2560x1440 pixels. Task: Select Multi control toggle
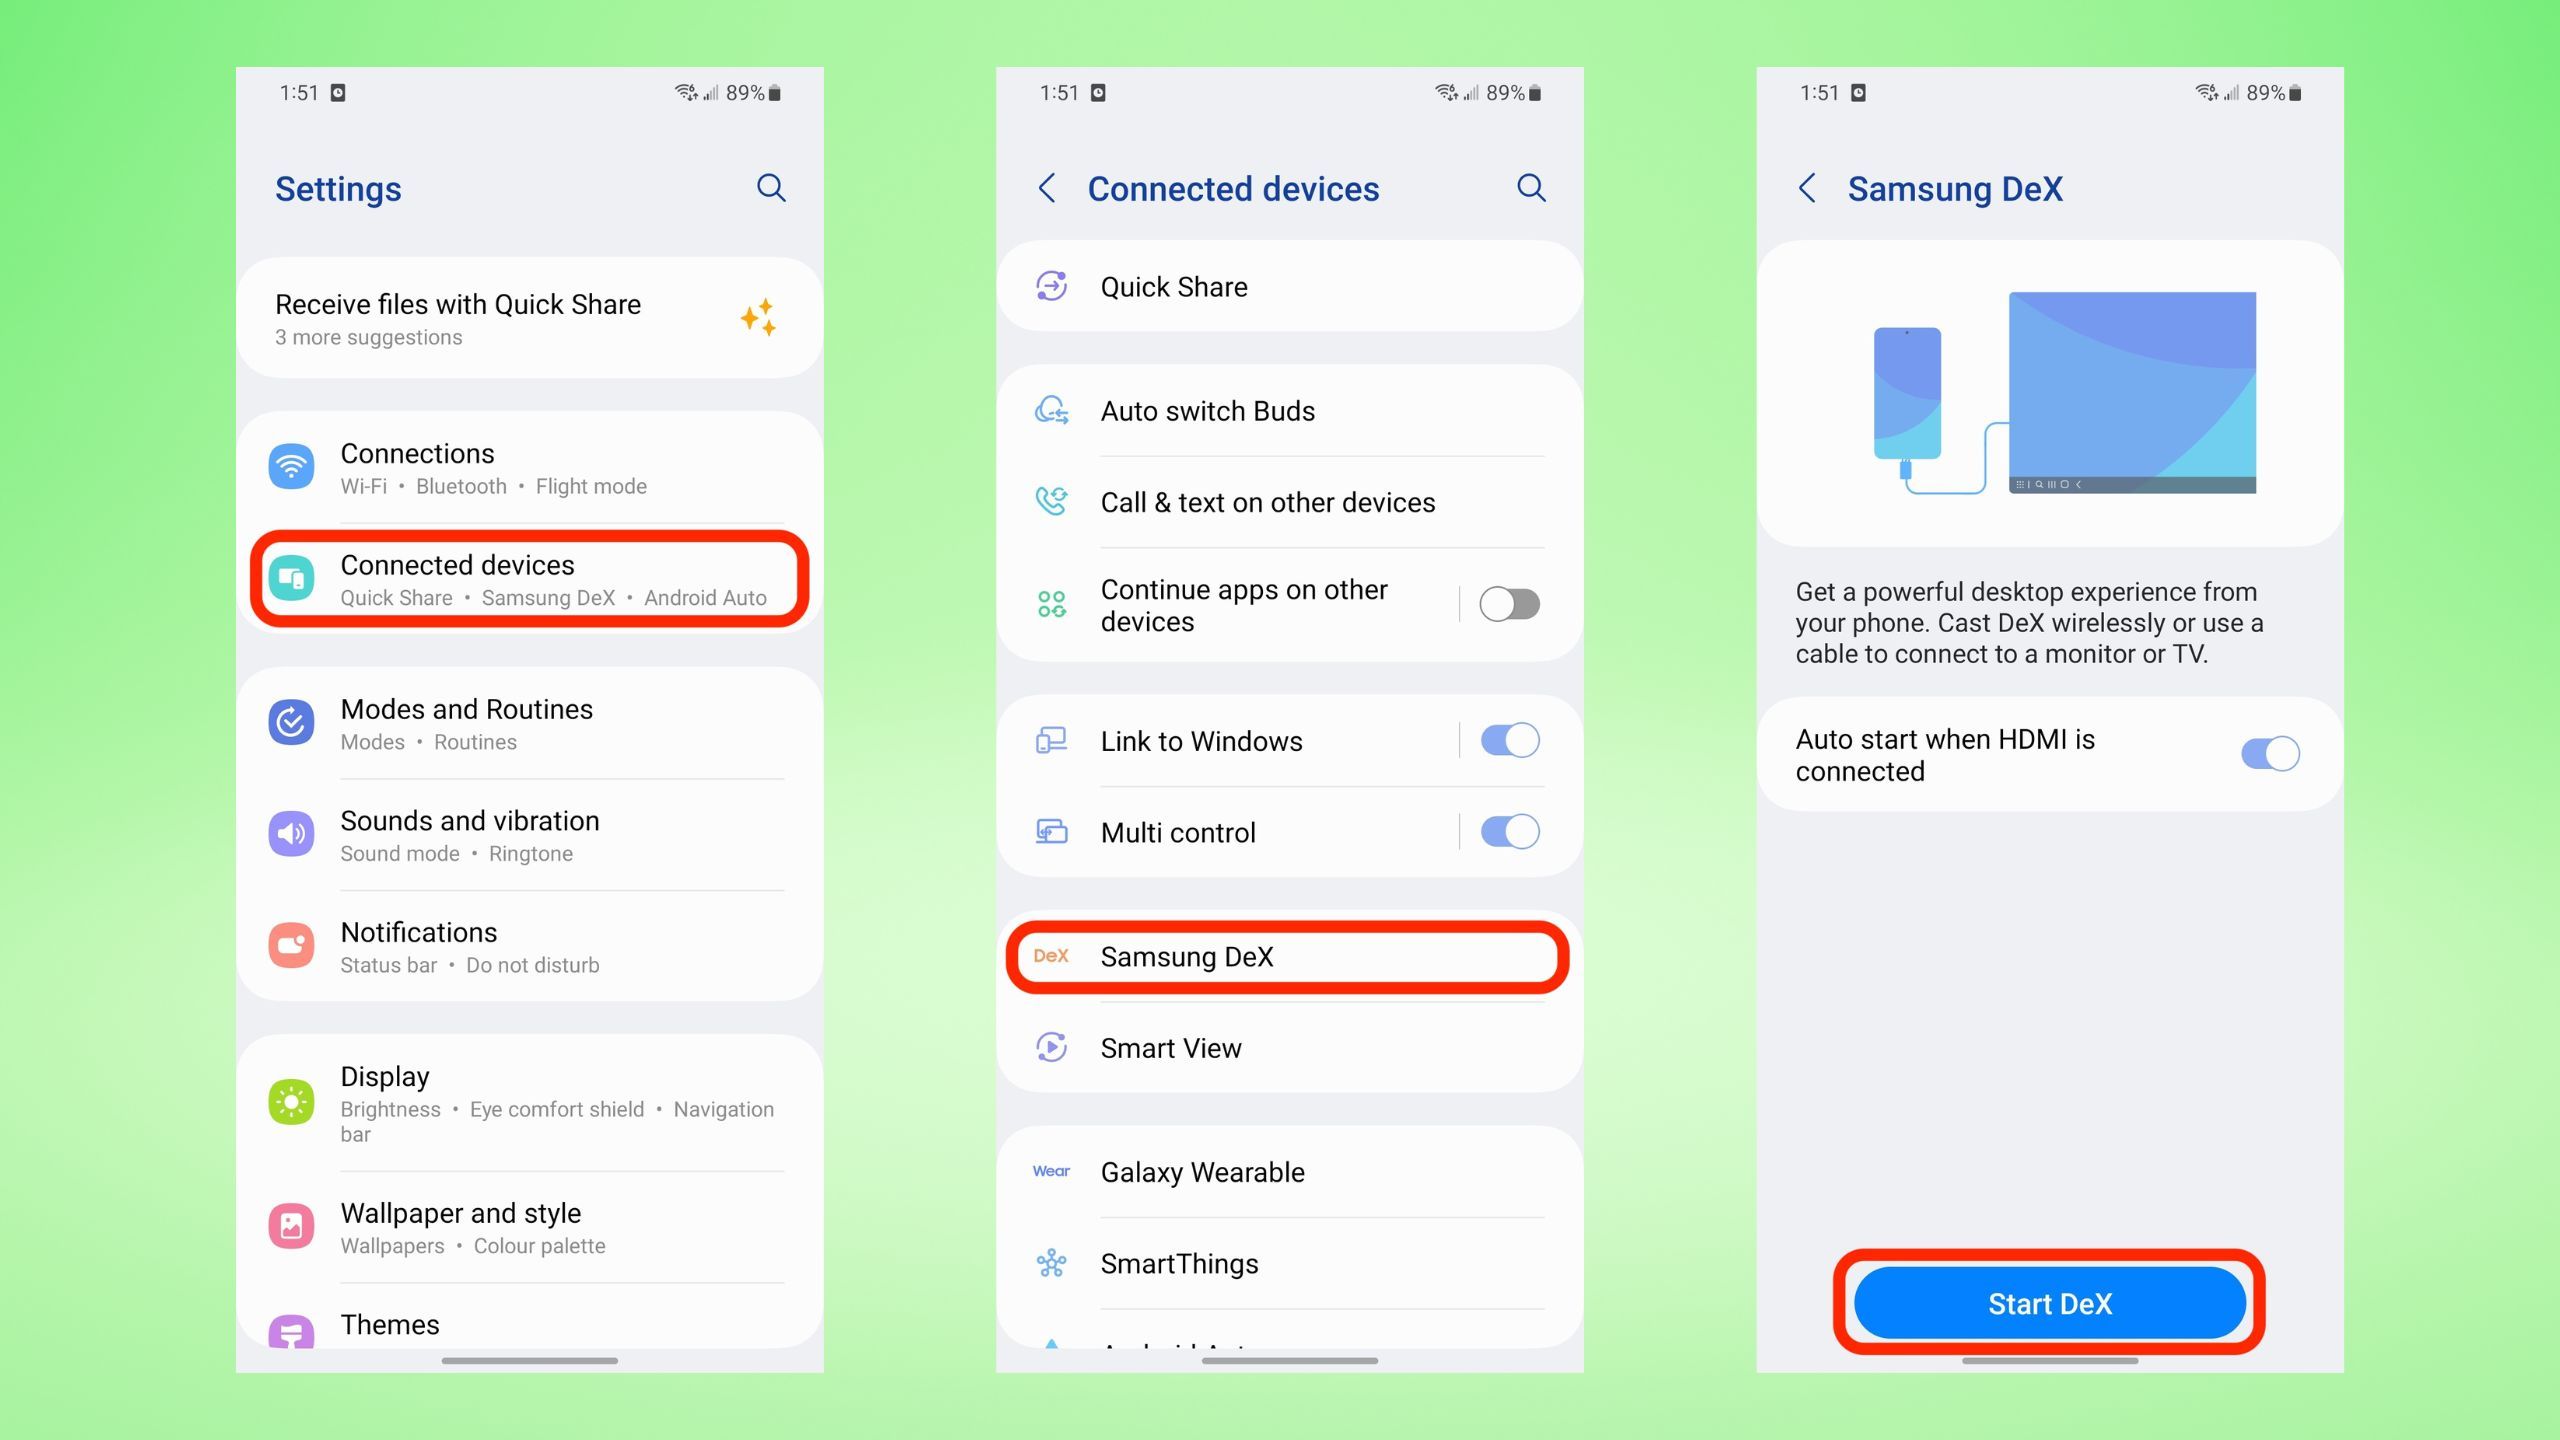1509,832
